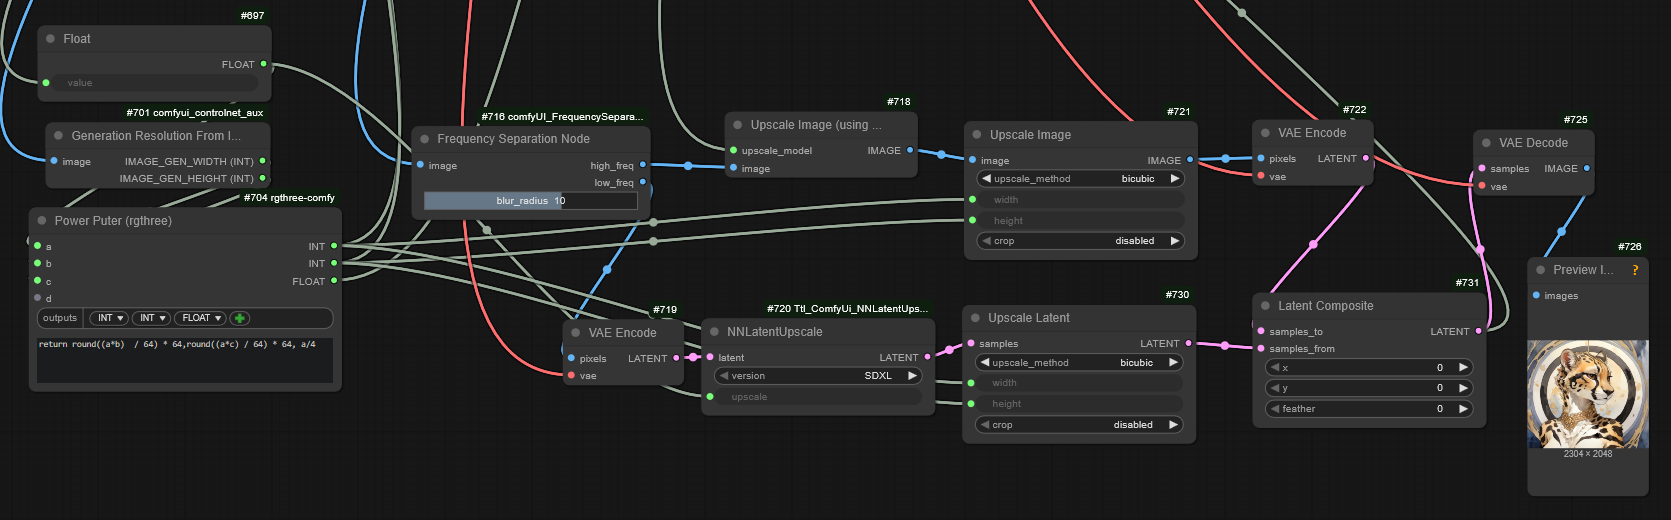Click the question mark icon on Preview node
Screen dimensions: 1671x520
[1635, 270]
